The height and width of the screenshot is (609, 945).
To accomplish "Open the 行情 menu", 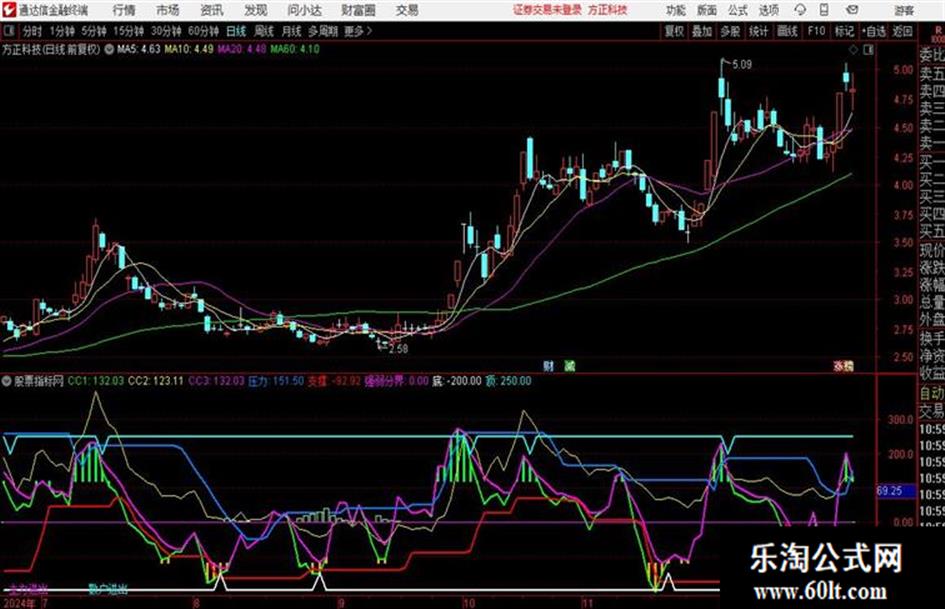I will coord(124,10).
